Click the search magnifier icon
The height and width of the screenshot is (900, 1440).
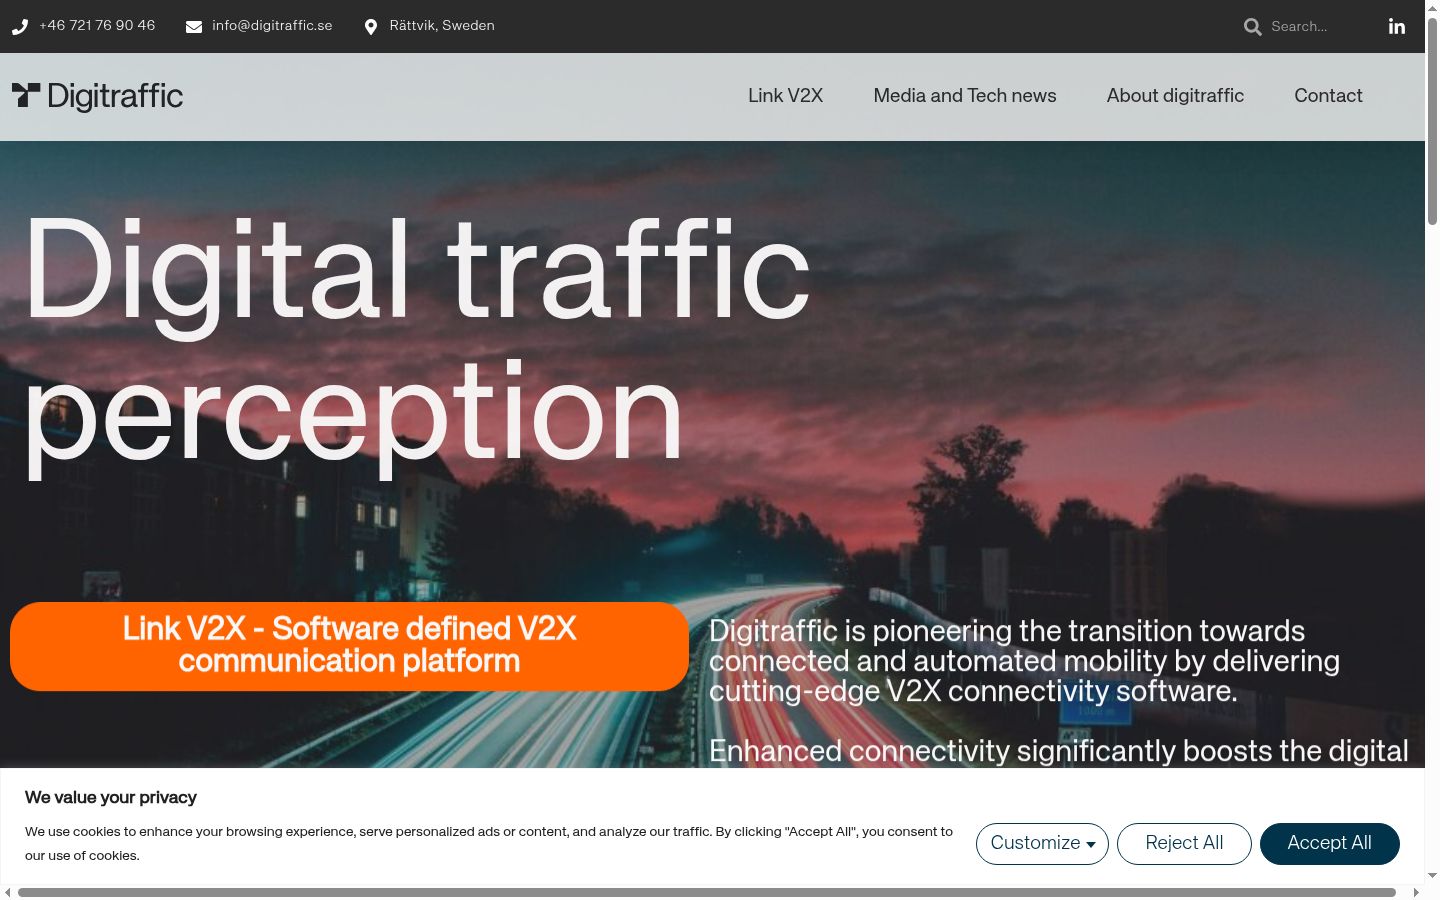[x=1253, y=27]
